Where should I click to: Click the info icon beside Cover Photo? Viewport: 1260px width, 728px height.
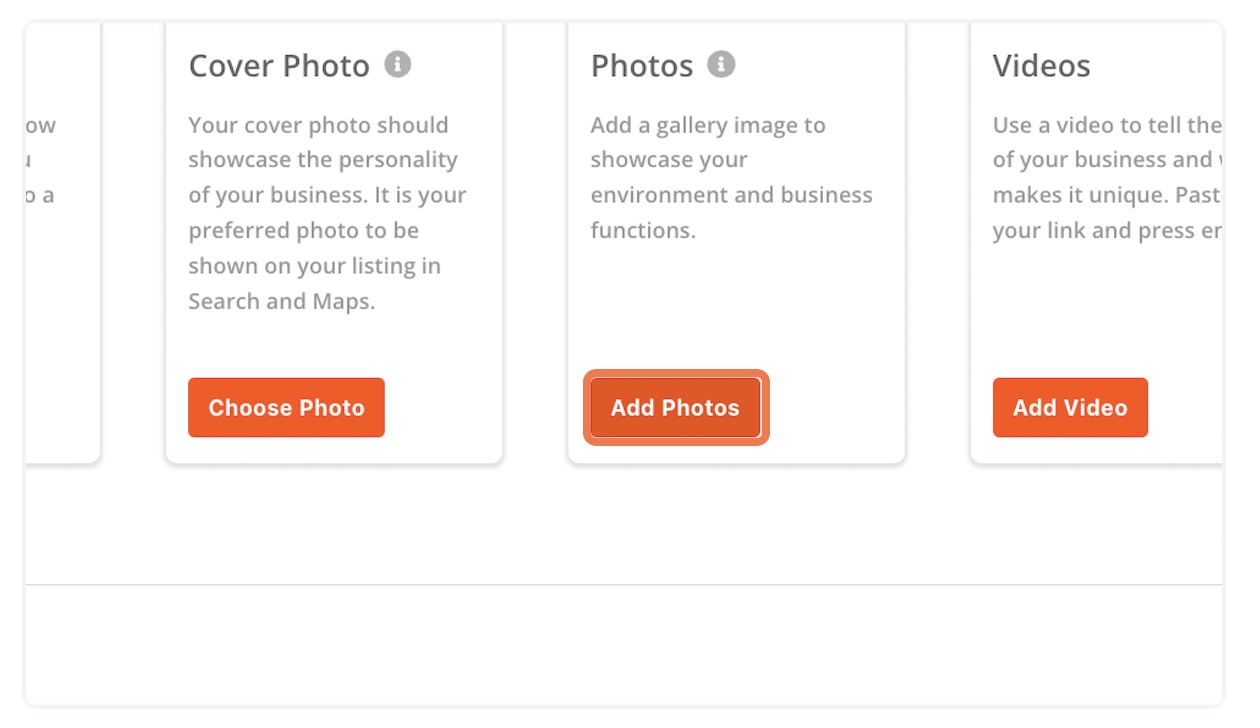coord(398,65)
